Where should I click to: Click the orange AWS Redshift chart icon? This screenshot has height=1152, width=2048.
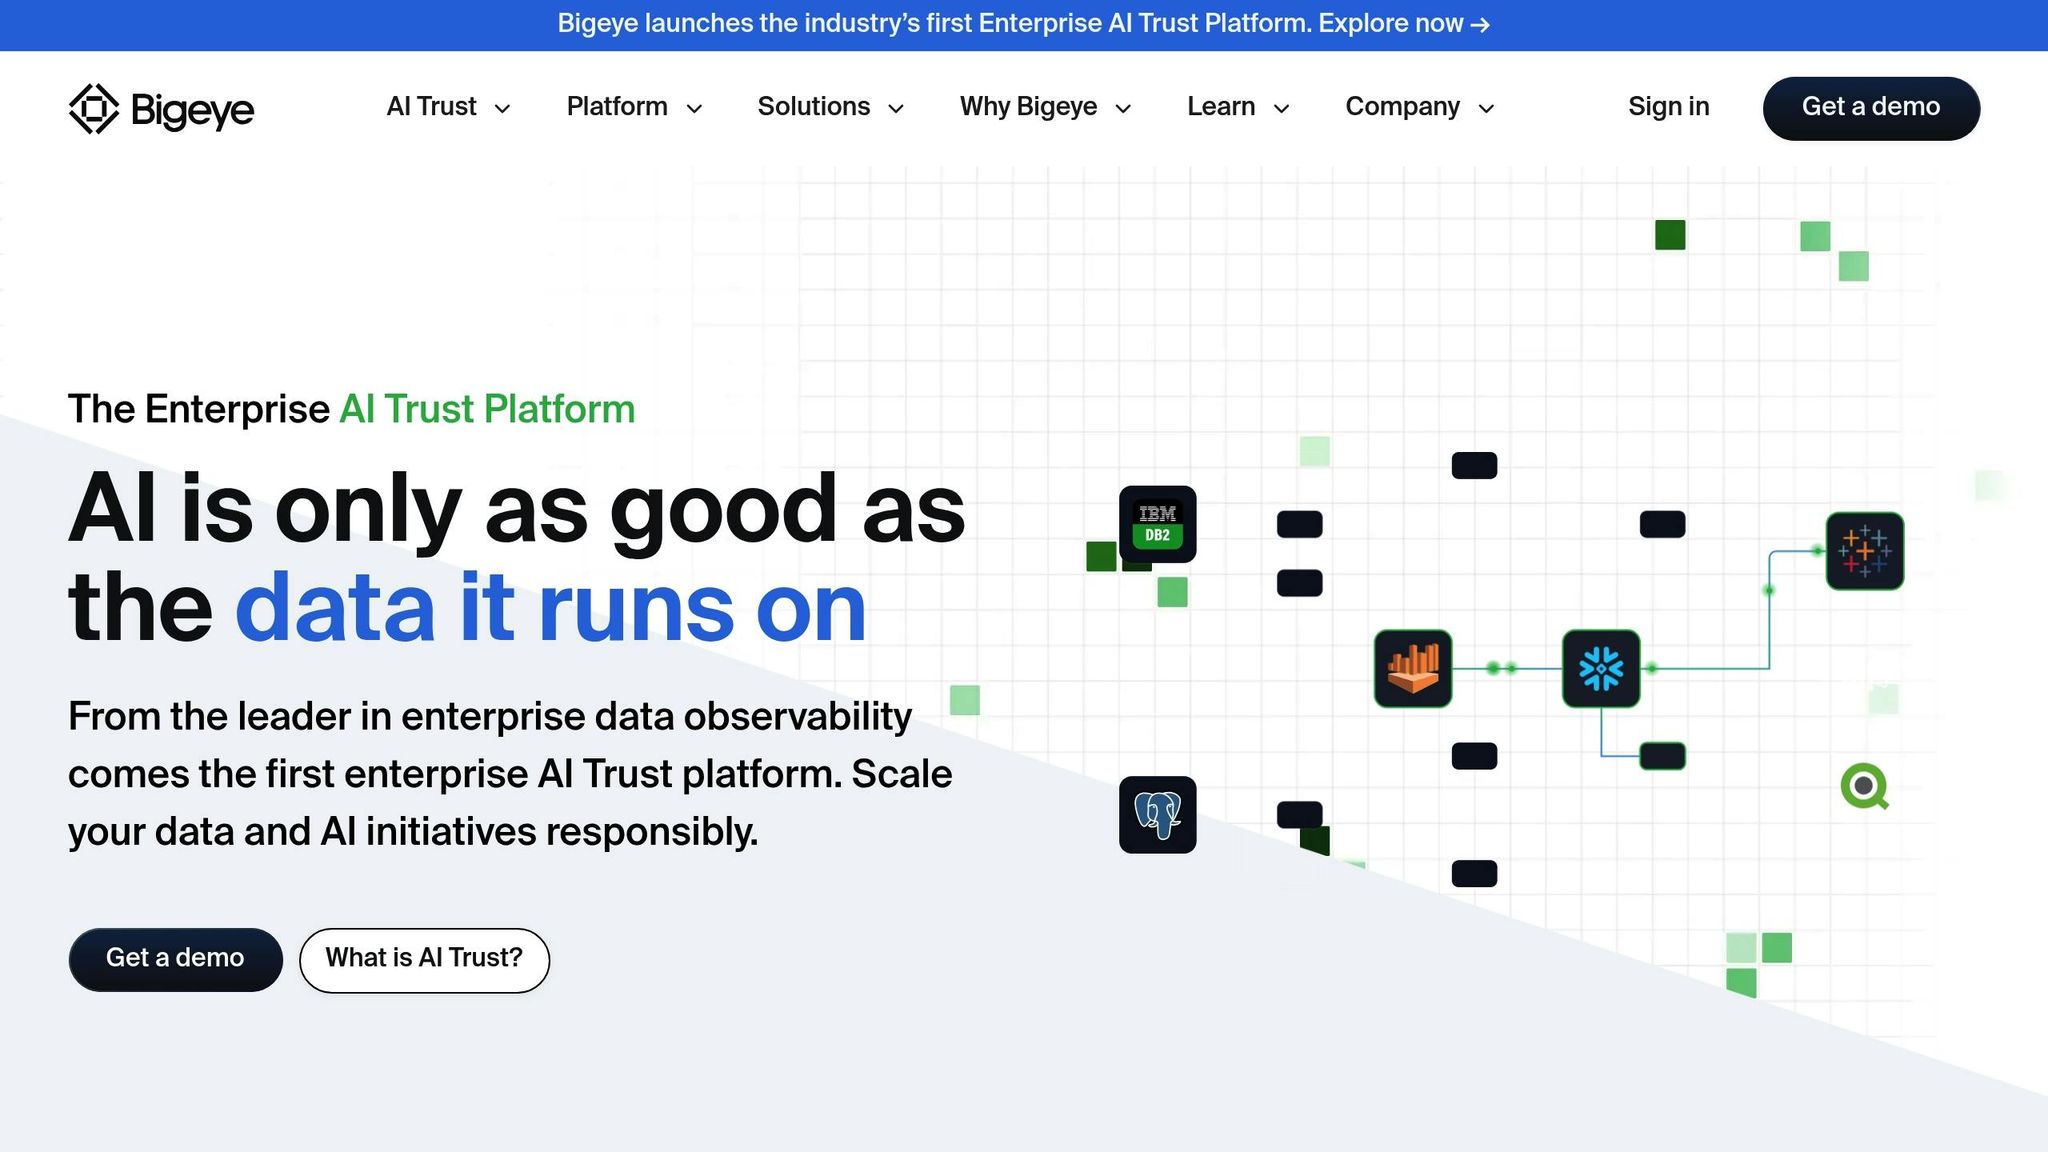pos(1412,668)
